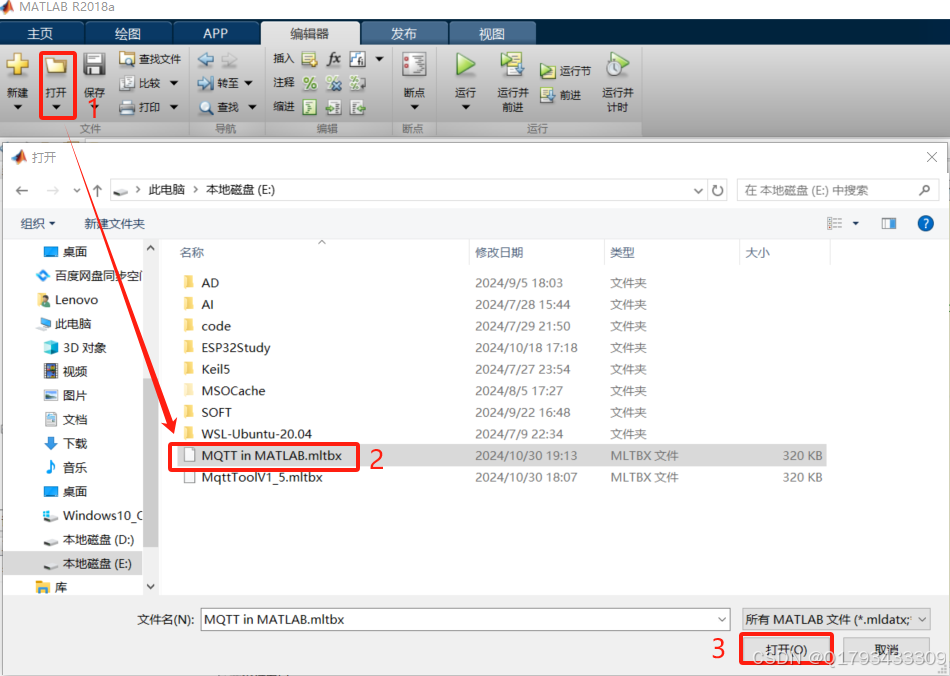950x676 pixels.
Task: Click the search box for 本地磁盘 (E:)
Action: point(837,190)
